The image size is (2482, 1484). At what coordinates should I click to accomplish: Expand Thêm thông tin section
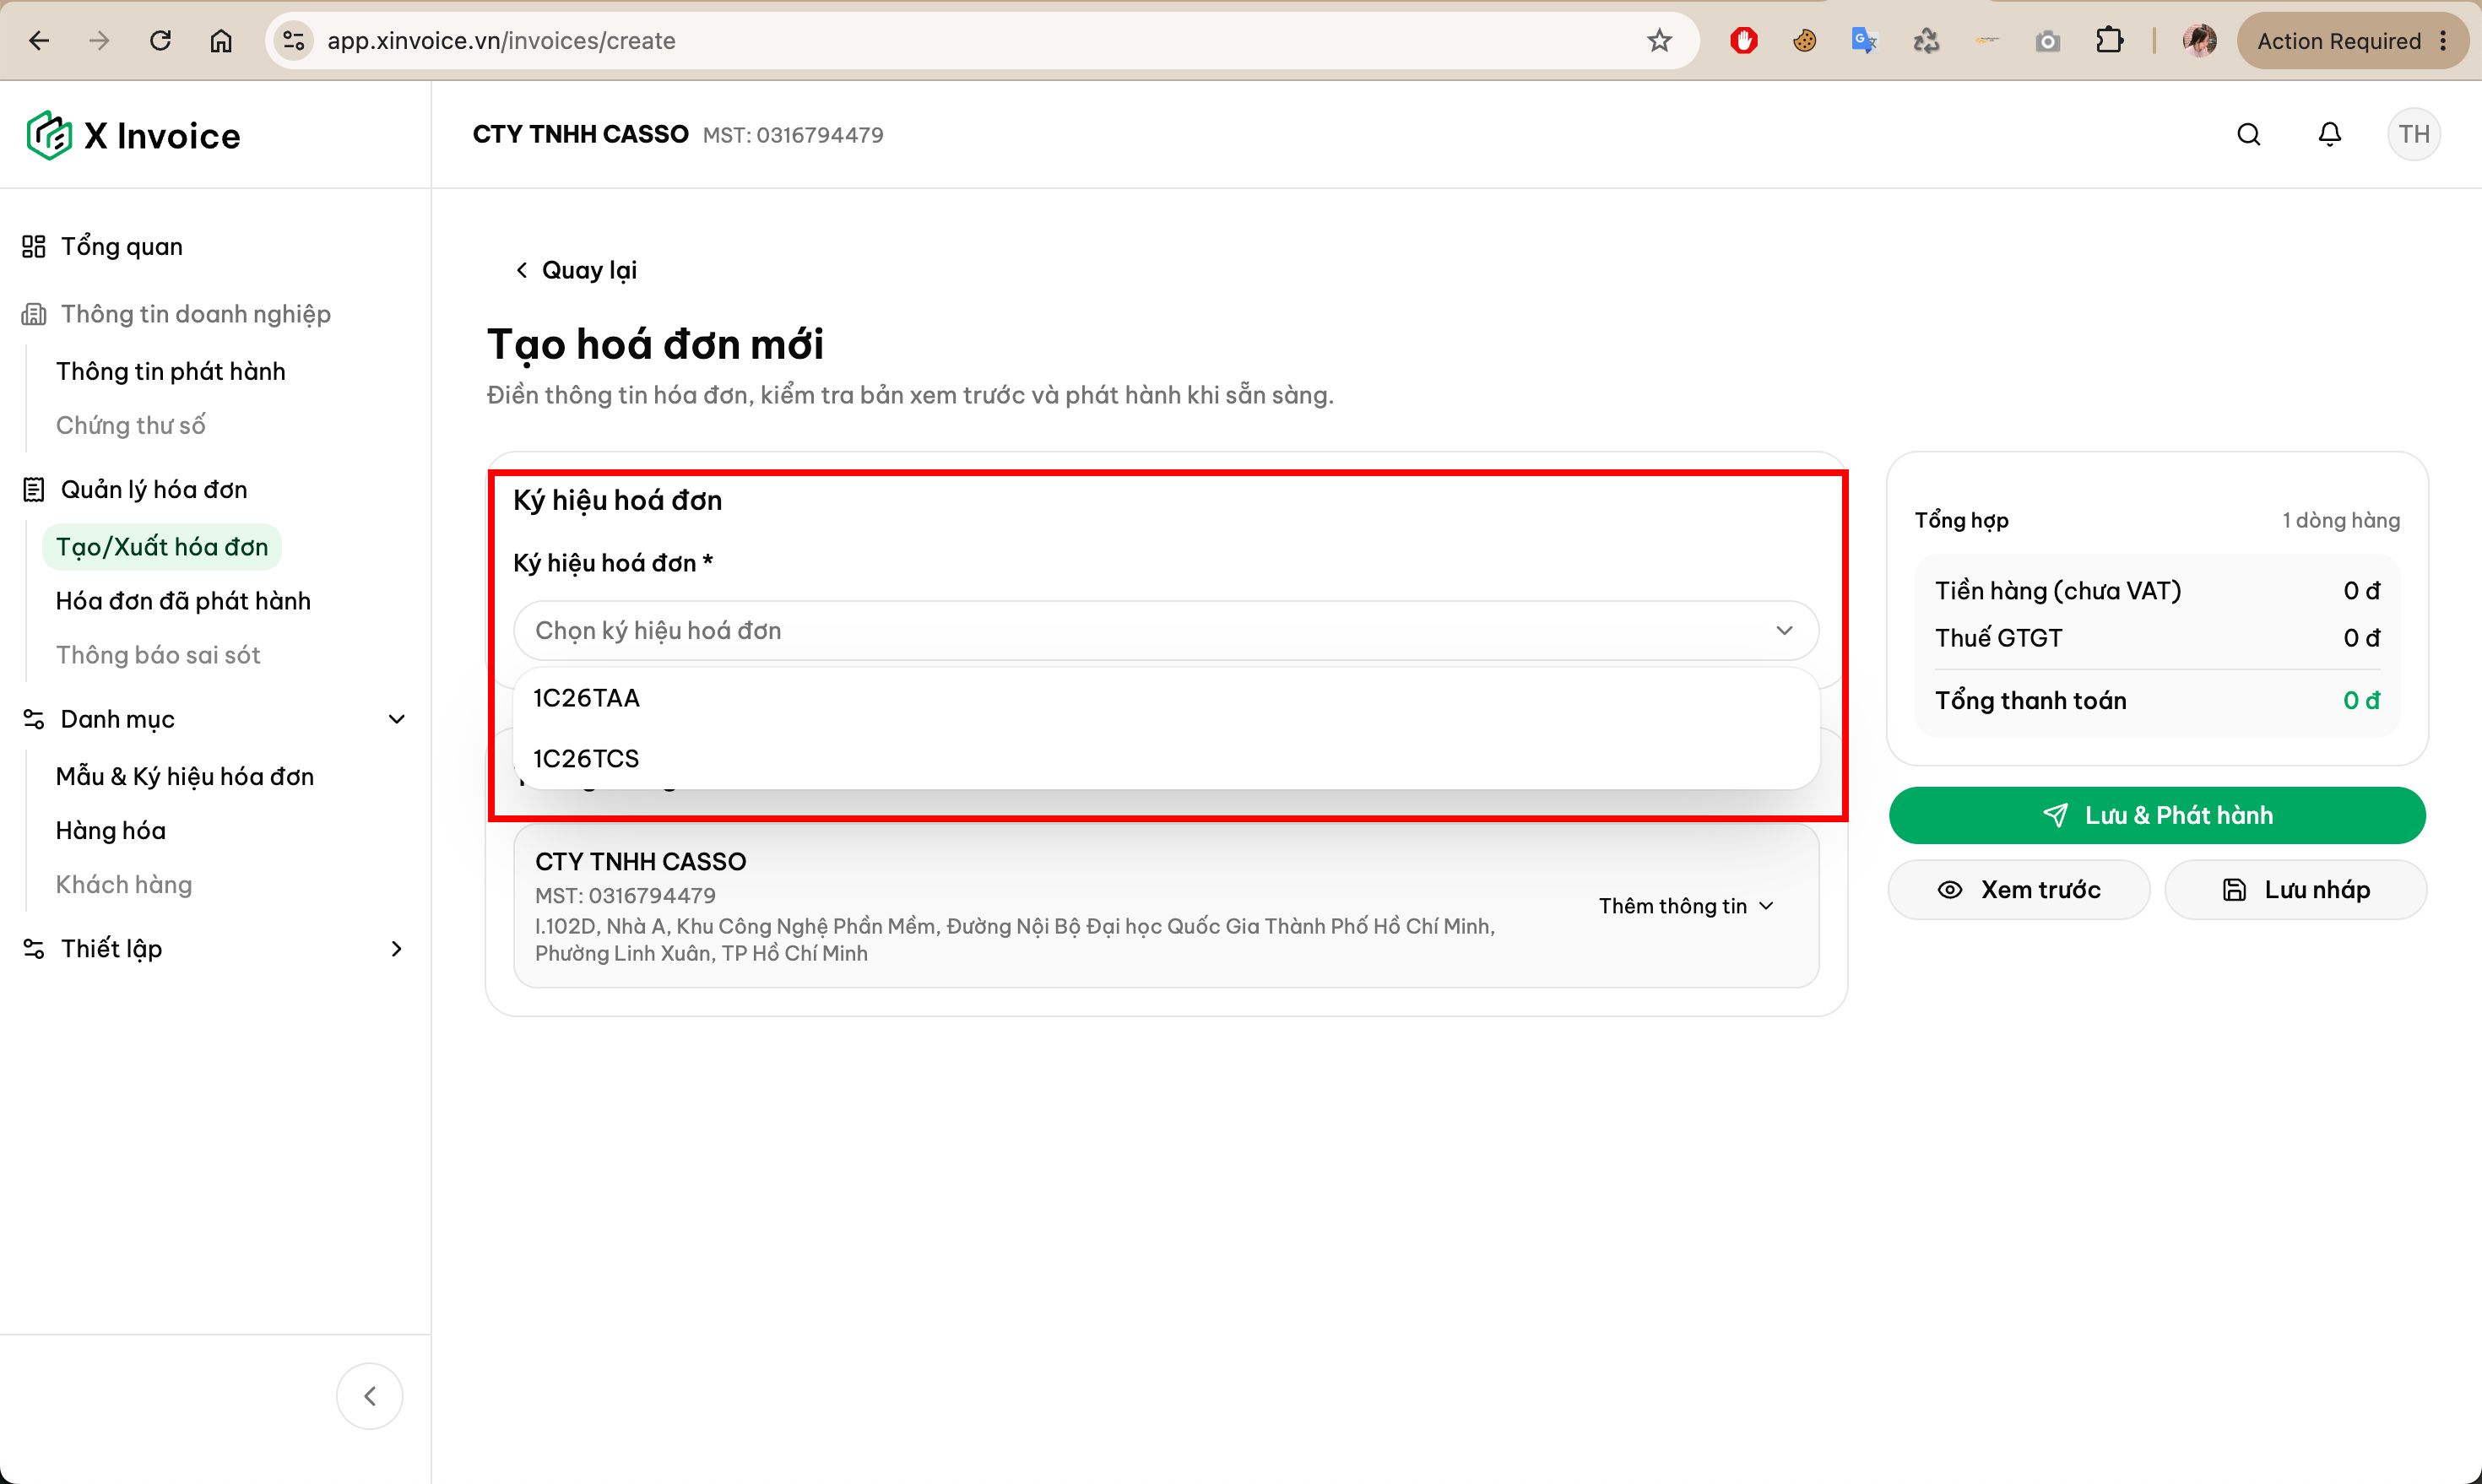1686,905
